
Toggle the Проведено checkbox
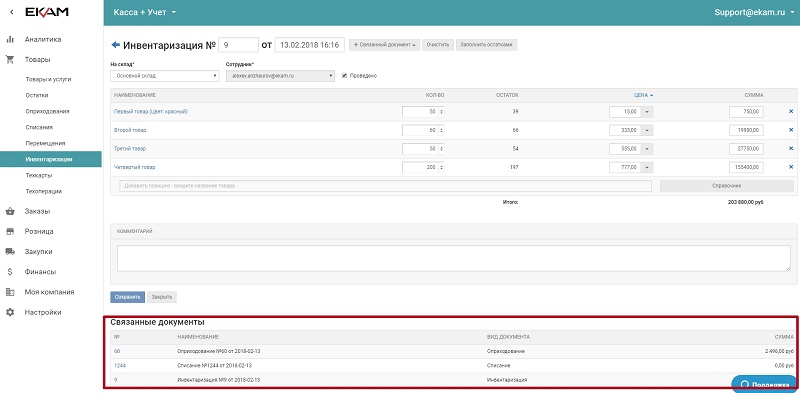coord(344,76)
